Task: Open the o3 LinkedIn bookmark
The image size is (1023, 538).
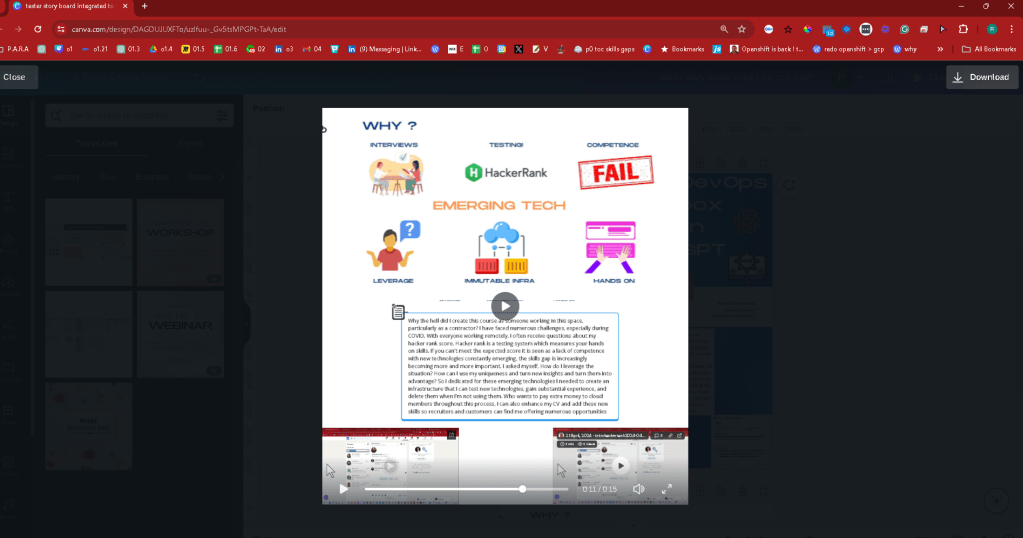Action: pos(284,49)
